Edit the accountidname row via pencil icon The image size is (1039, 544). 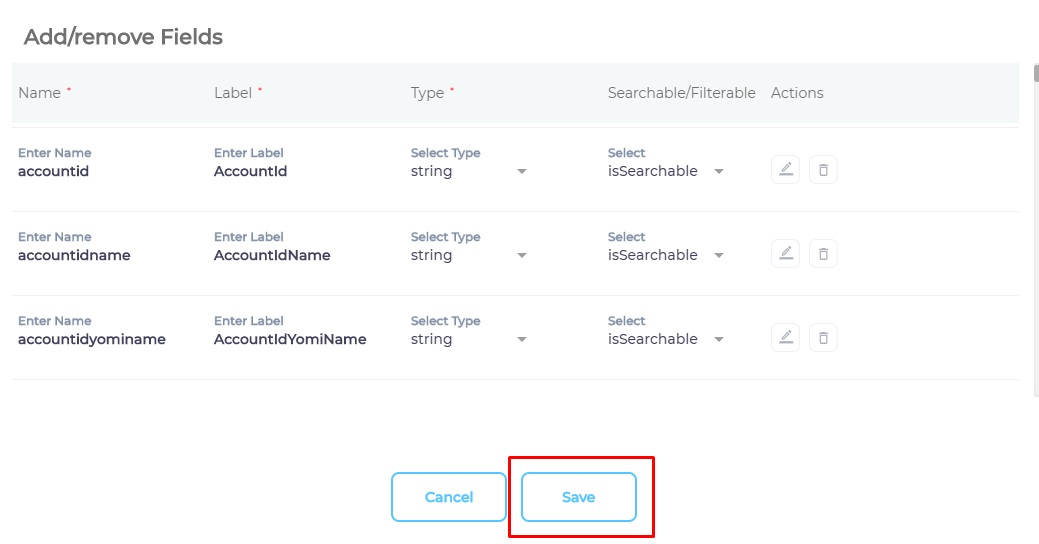[786, 254]
